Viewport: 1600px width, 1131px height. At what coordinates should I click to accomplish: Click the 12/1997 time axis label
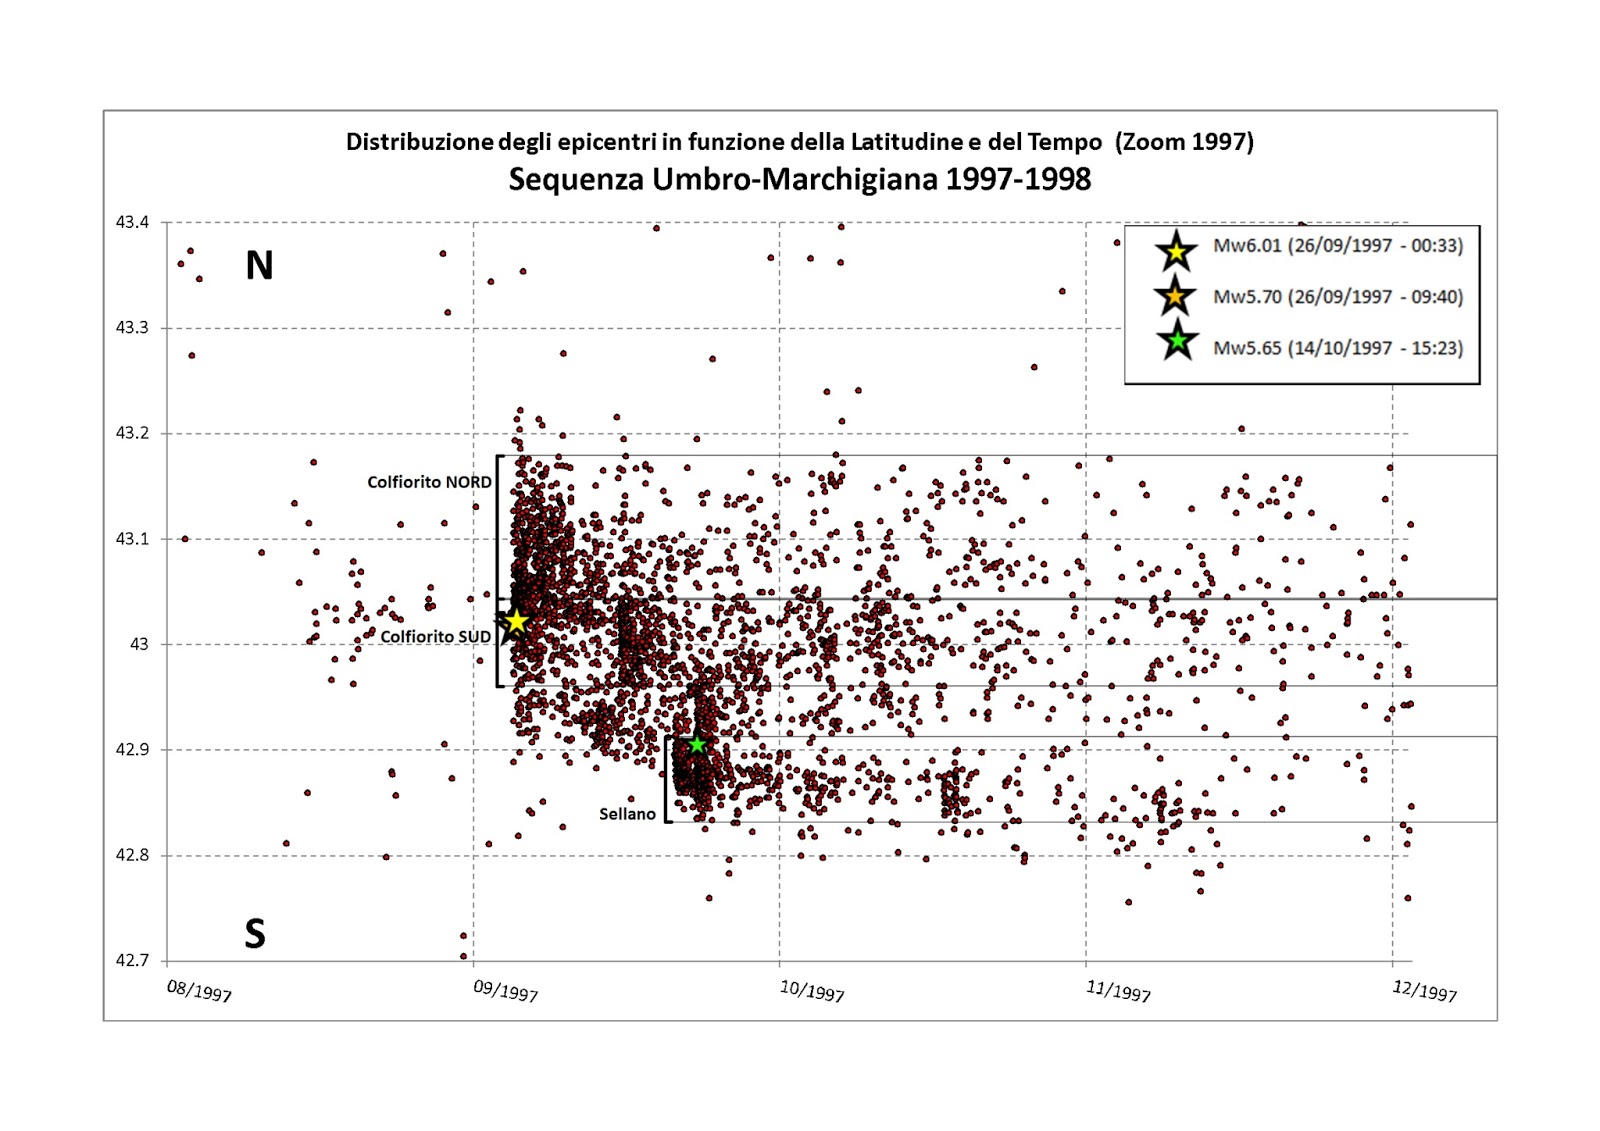coord(1425,991)
